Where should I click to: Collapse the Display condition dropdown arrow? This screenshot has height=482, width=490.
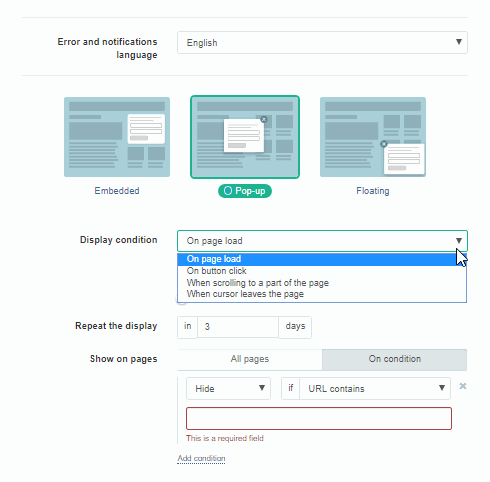tap(459, 241)
